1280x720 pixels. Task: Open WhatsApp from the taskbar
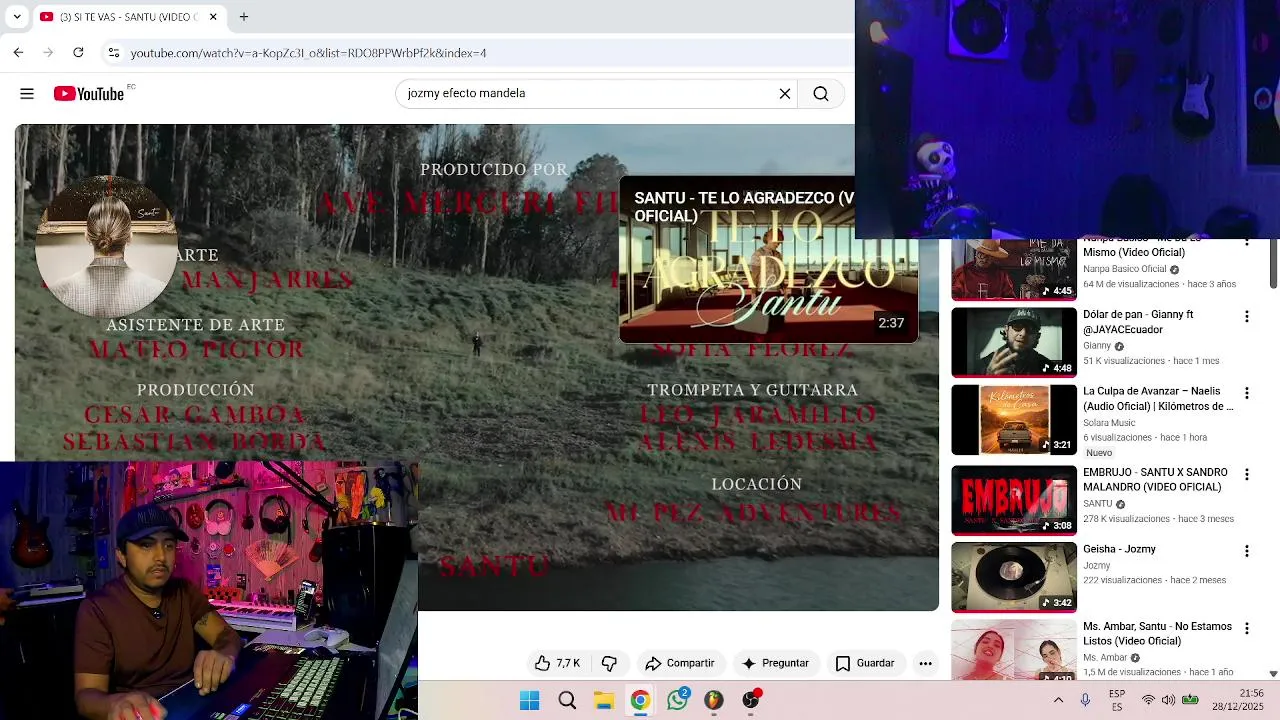pyautogui.click(x=677, y=701)
